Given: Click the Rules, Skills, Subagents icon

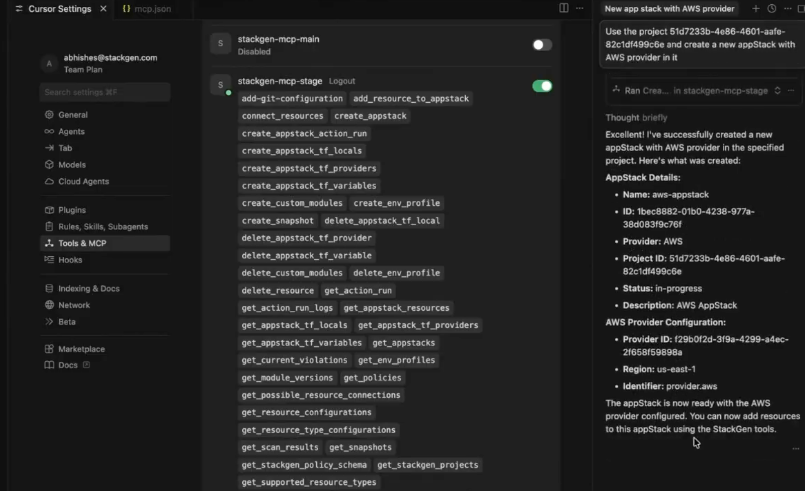Looking at the screenshot, I should (49, 226).
